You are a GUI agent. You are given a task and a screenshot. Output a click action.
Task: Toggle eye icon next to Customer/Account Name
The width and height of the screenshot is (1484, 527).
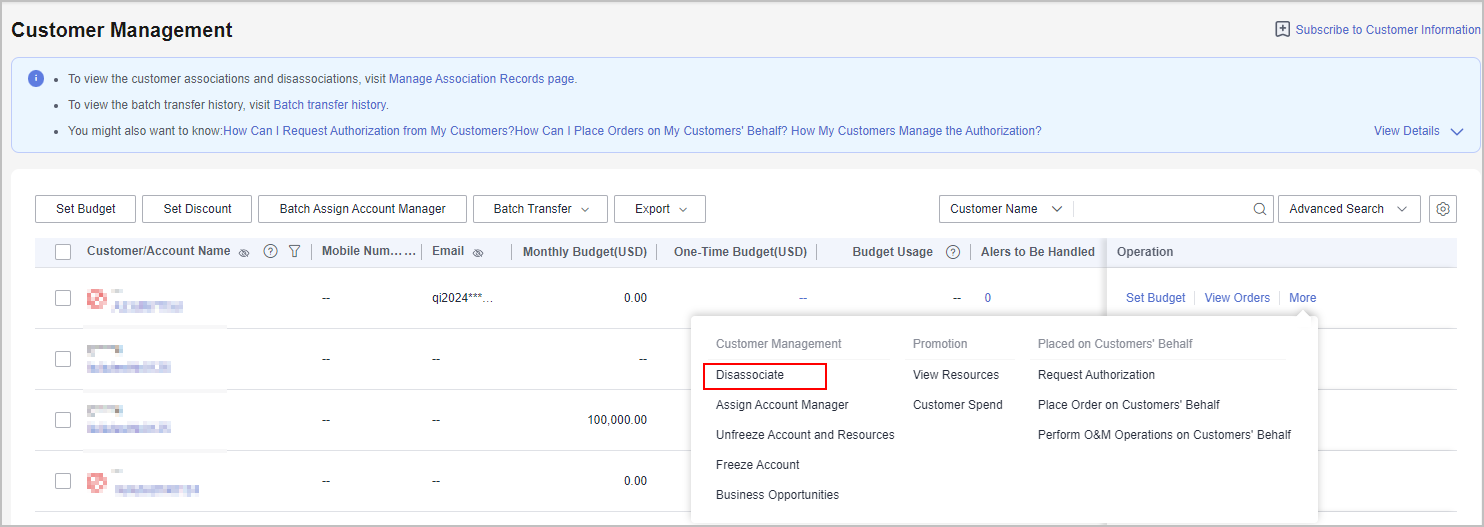[x=244, y=253]
